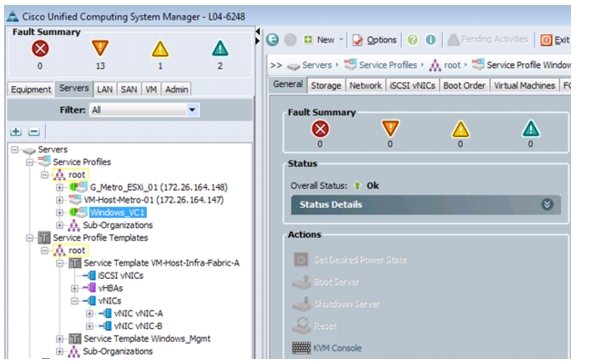Select Service Template Windows_Mgmt
The height and width of the screenshot is (362, 590).
point(147,339)
